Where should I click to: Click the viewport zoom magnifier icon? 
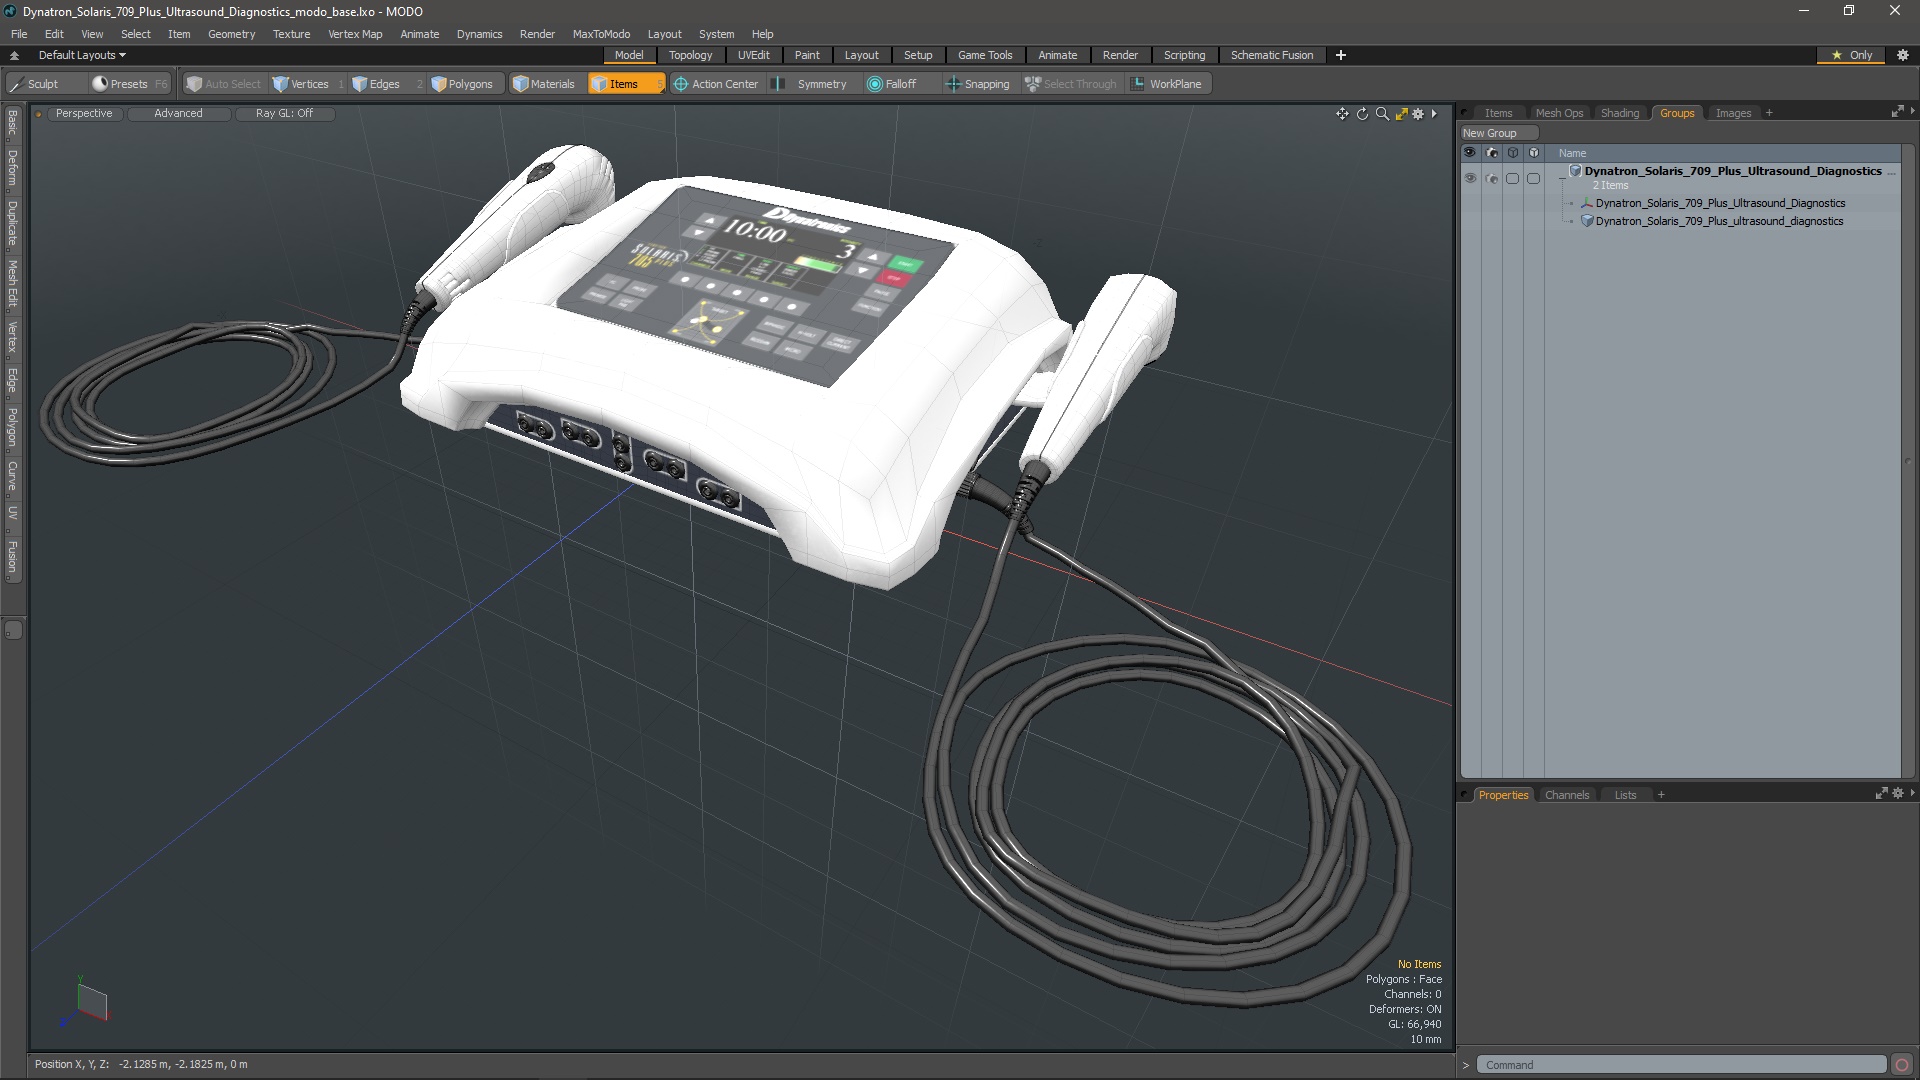pyautogui.click(x=1382, y=114)
